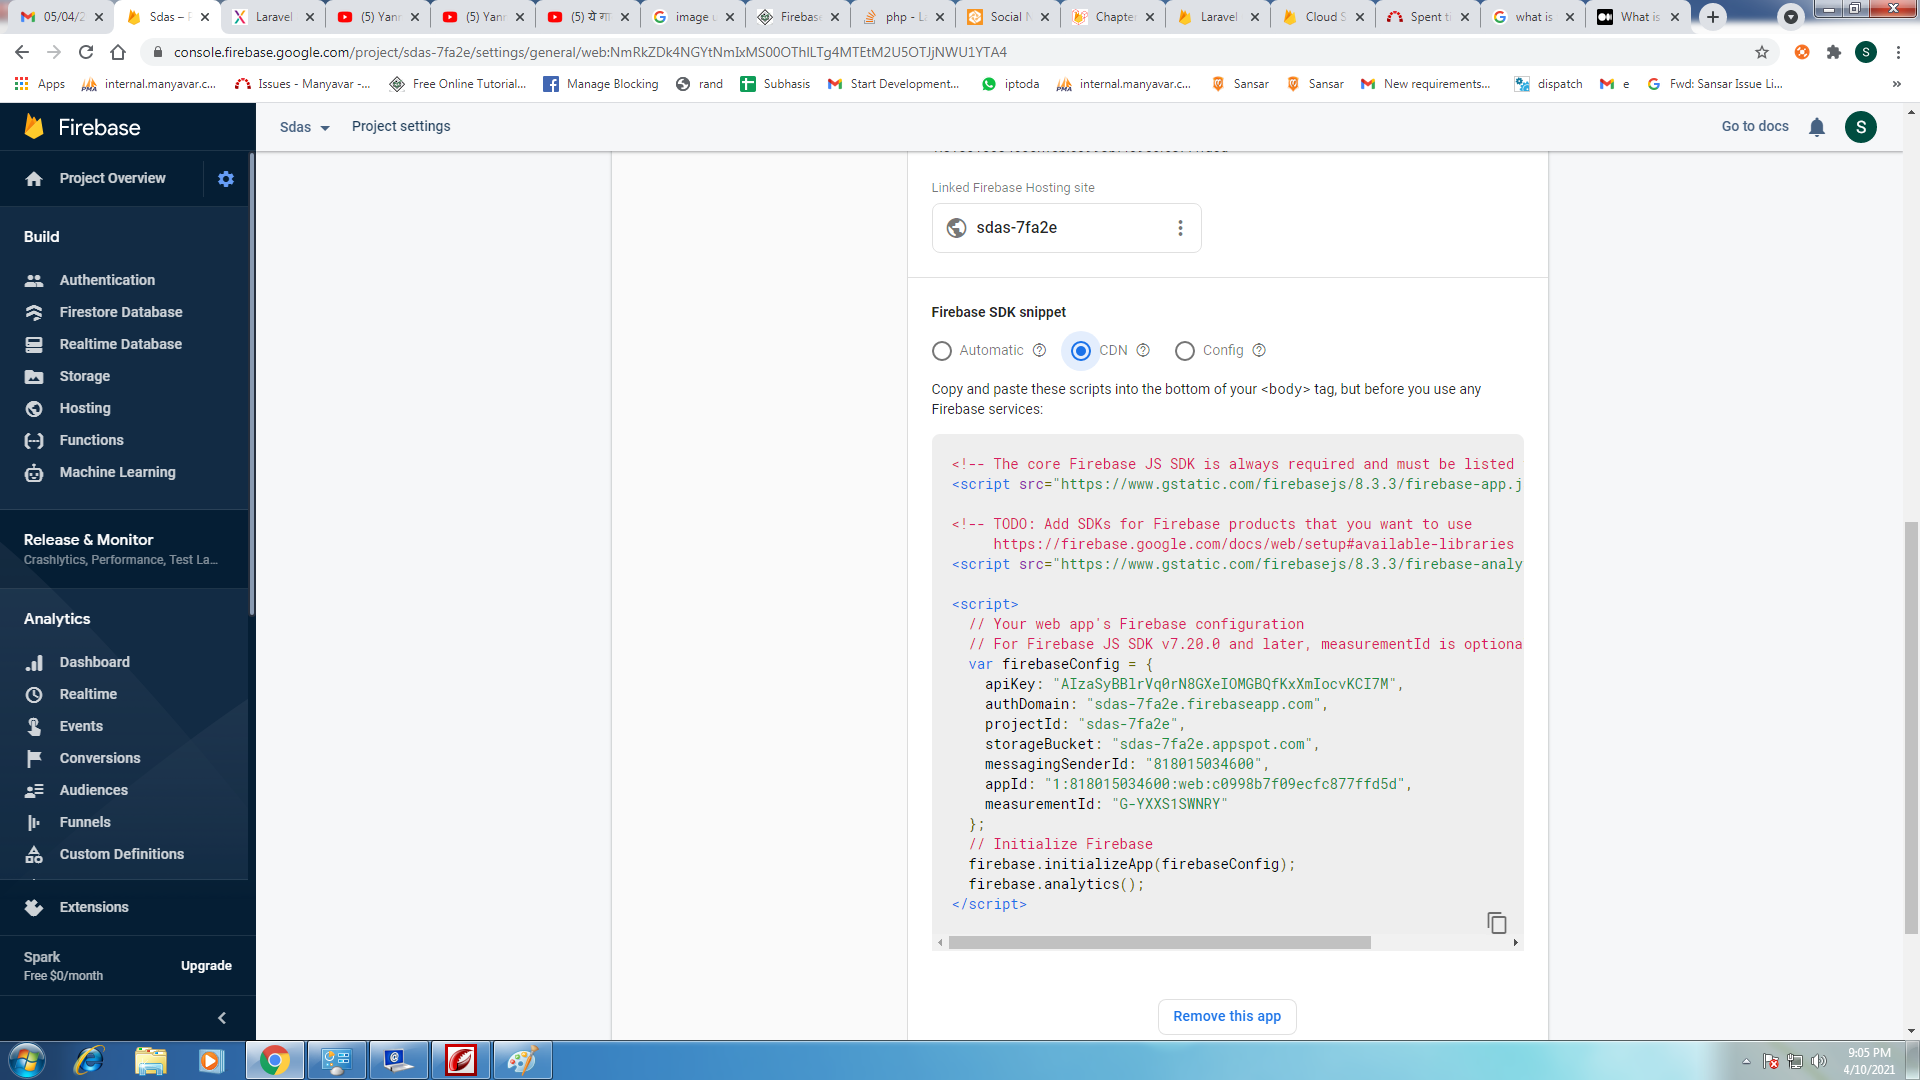Select the Automatic radio button

[942, 351]
